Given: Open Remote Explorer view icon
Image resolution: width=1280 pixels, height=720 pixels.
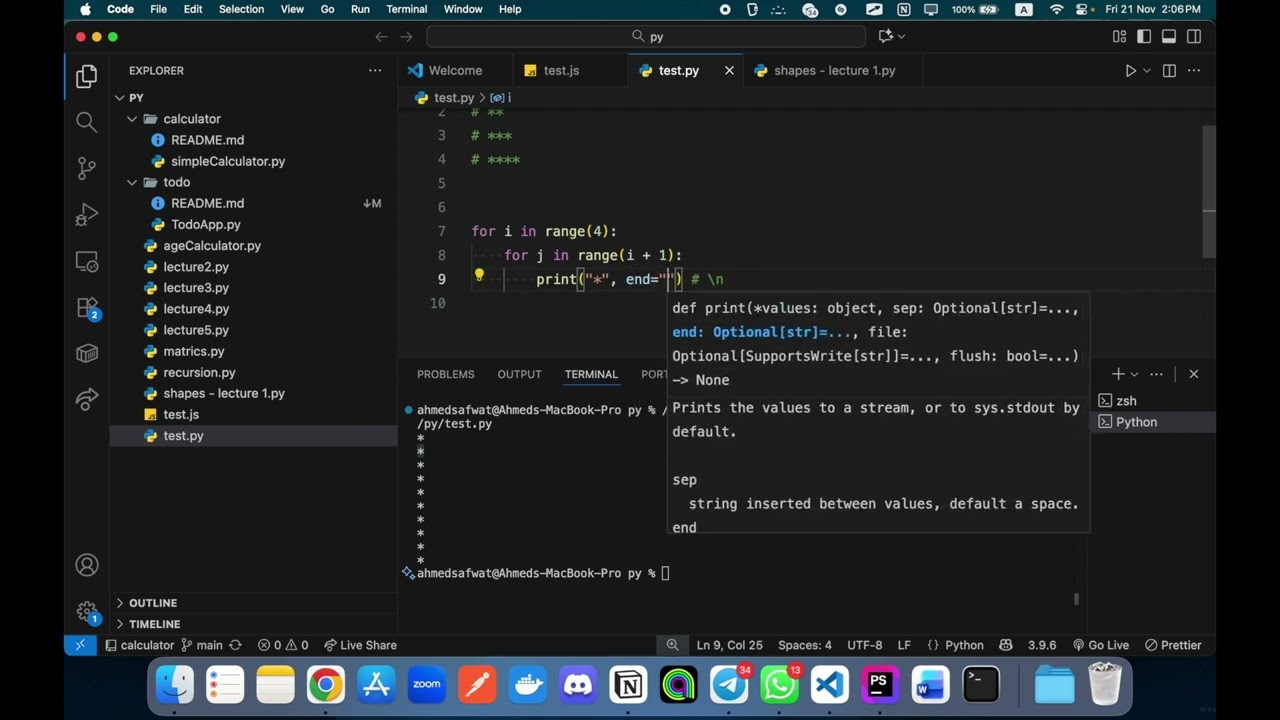Looking at the screenshot, I should (87, 262).
